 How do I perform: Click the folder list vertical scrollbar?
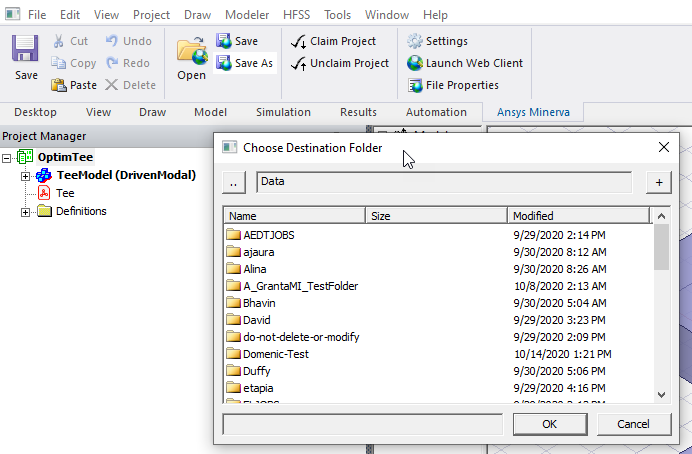[661, 310]
